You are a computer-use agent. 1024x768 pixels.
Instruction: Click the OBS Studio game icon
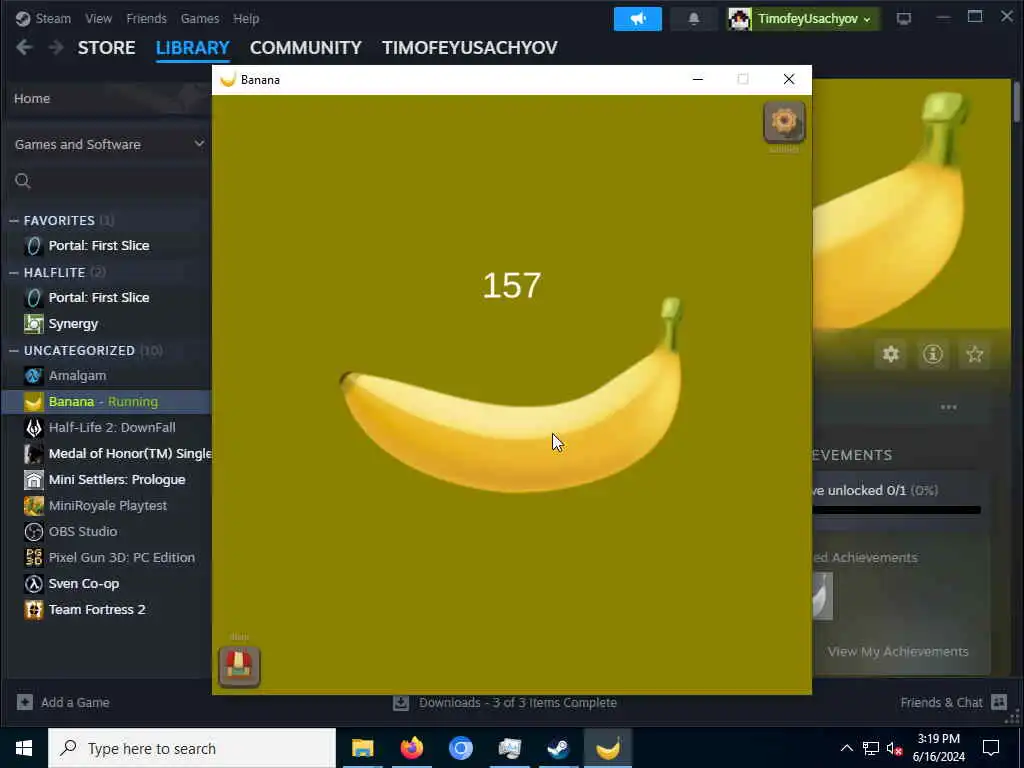(33, 532)
